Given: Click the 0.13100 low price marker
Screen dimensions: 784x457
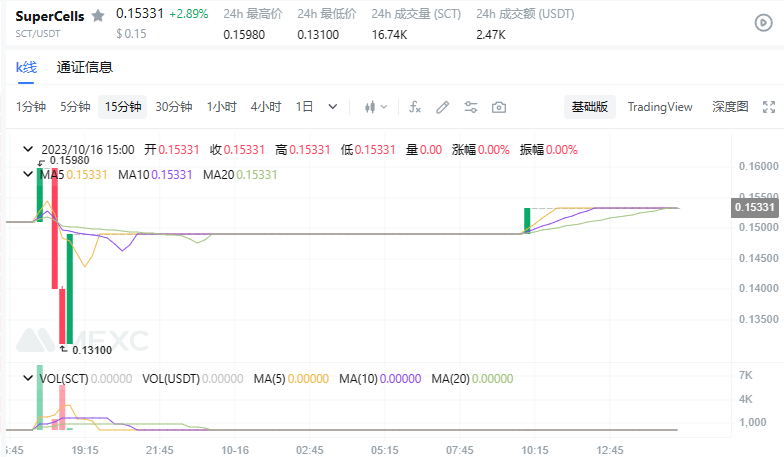Looking at the screenshot, I should 92,350.
